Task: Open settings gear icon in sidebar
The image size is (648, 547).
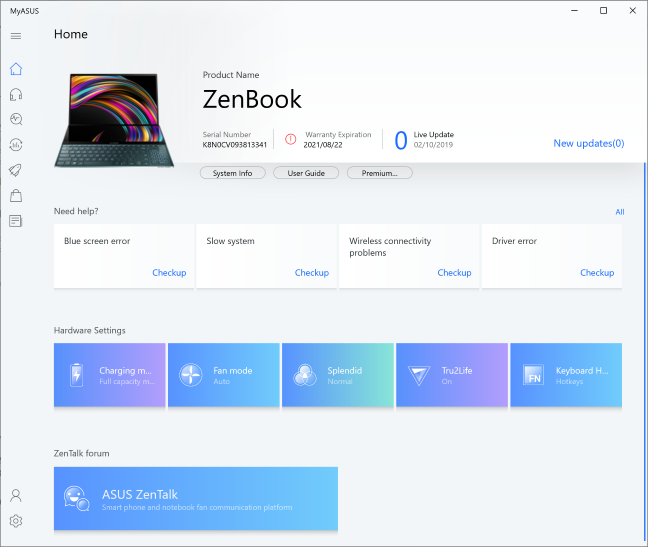Action: (16, 521)
